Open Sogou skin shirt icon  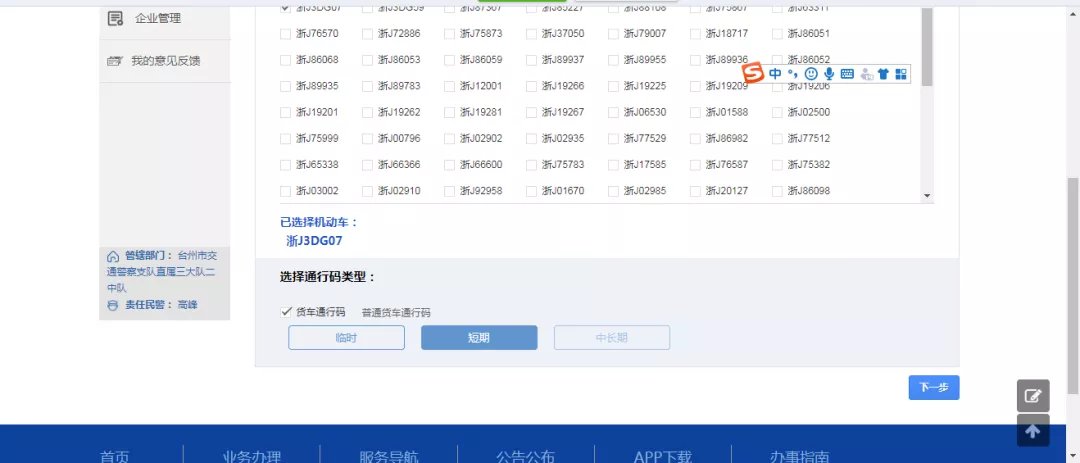884,74
